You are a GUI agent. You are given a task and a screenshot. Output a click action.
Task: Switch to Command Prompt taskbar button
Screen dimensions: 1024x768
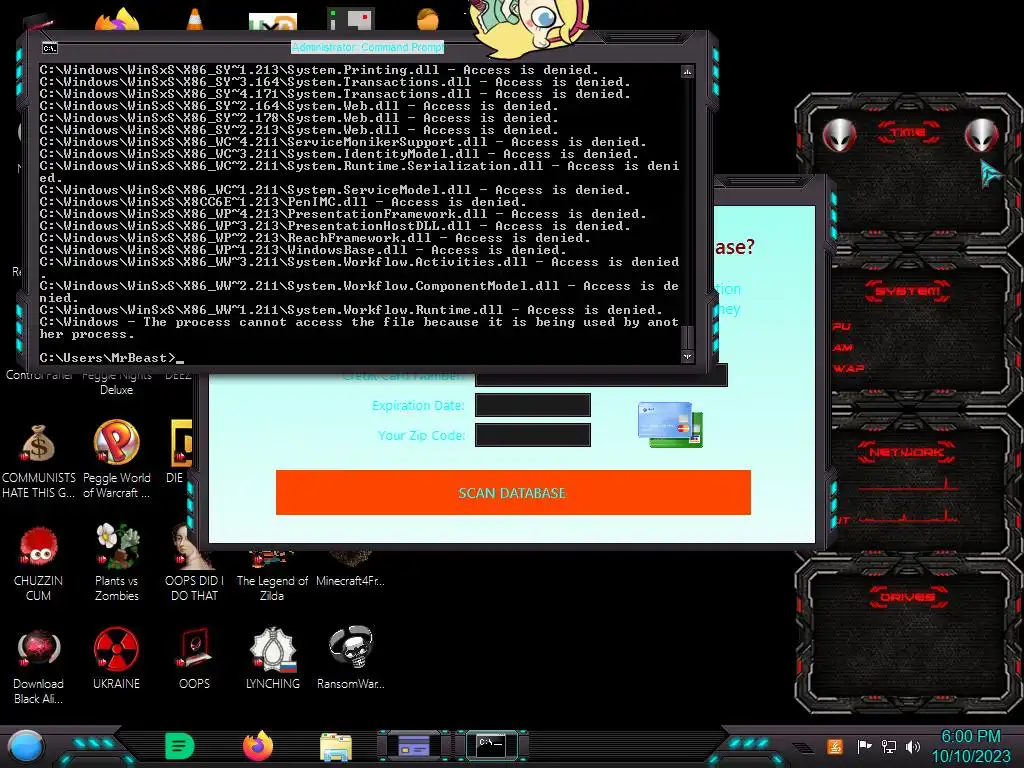(x=491, y=746)
